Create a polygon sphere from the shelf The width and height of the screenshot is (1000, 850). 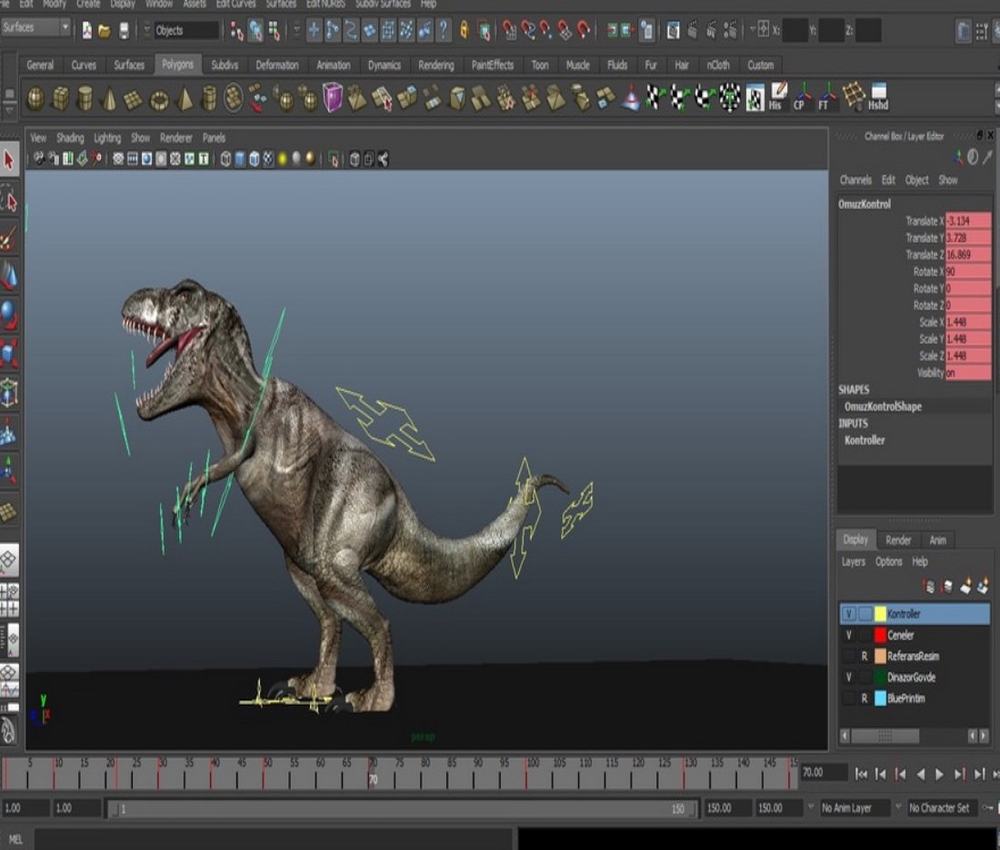pos(35,98)
